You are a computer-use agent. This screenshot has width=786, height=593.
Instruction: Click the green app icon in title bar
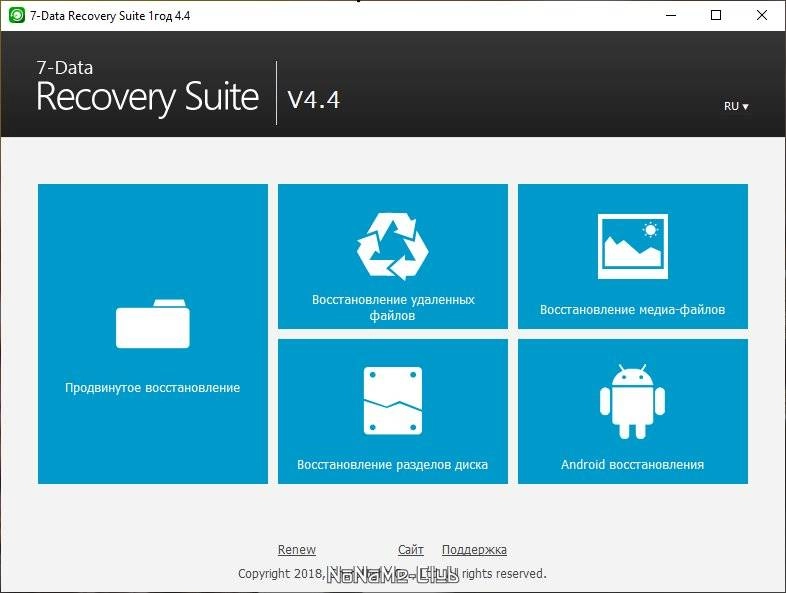coord(17,15)
